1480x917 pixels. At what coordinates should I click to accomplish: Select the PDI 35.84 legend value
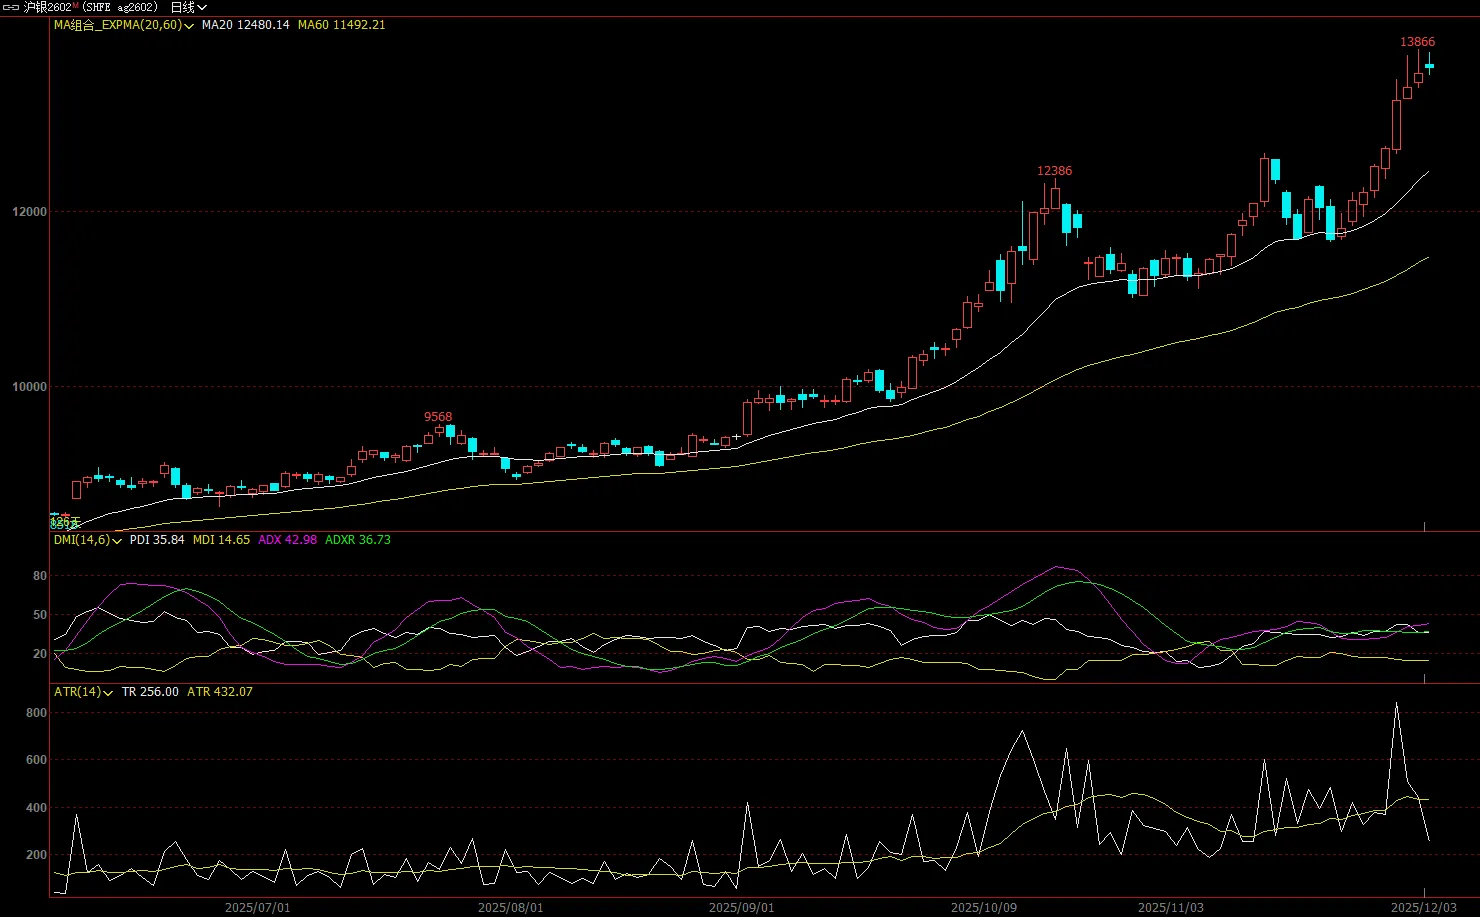click(157, 540)
